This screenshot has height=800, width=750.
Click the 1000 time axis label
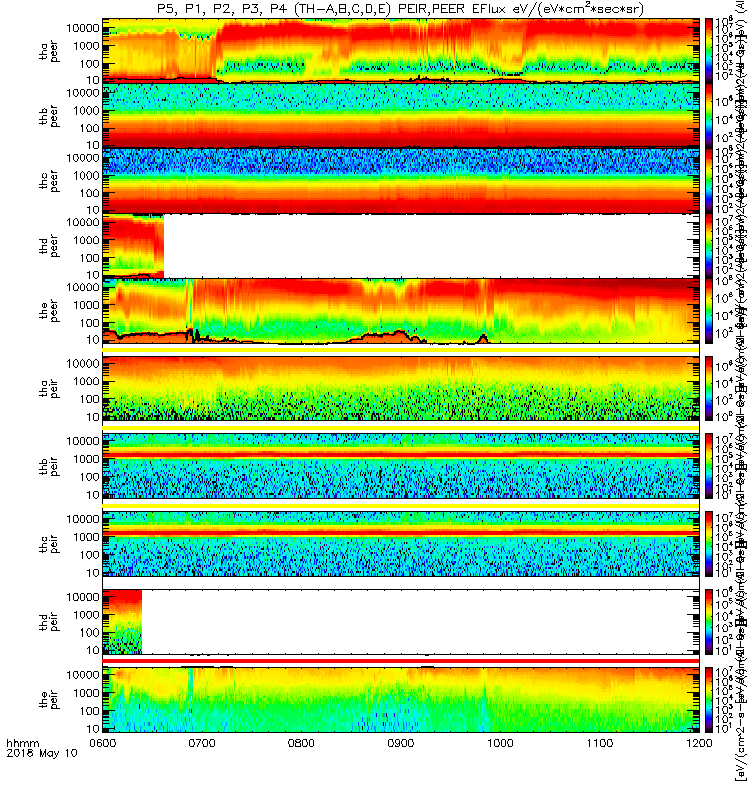coord(500,743)
